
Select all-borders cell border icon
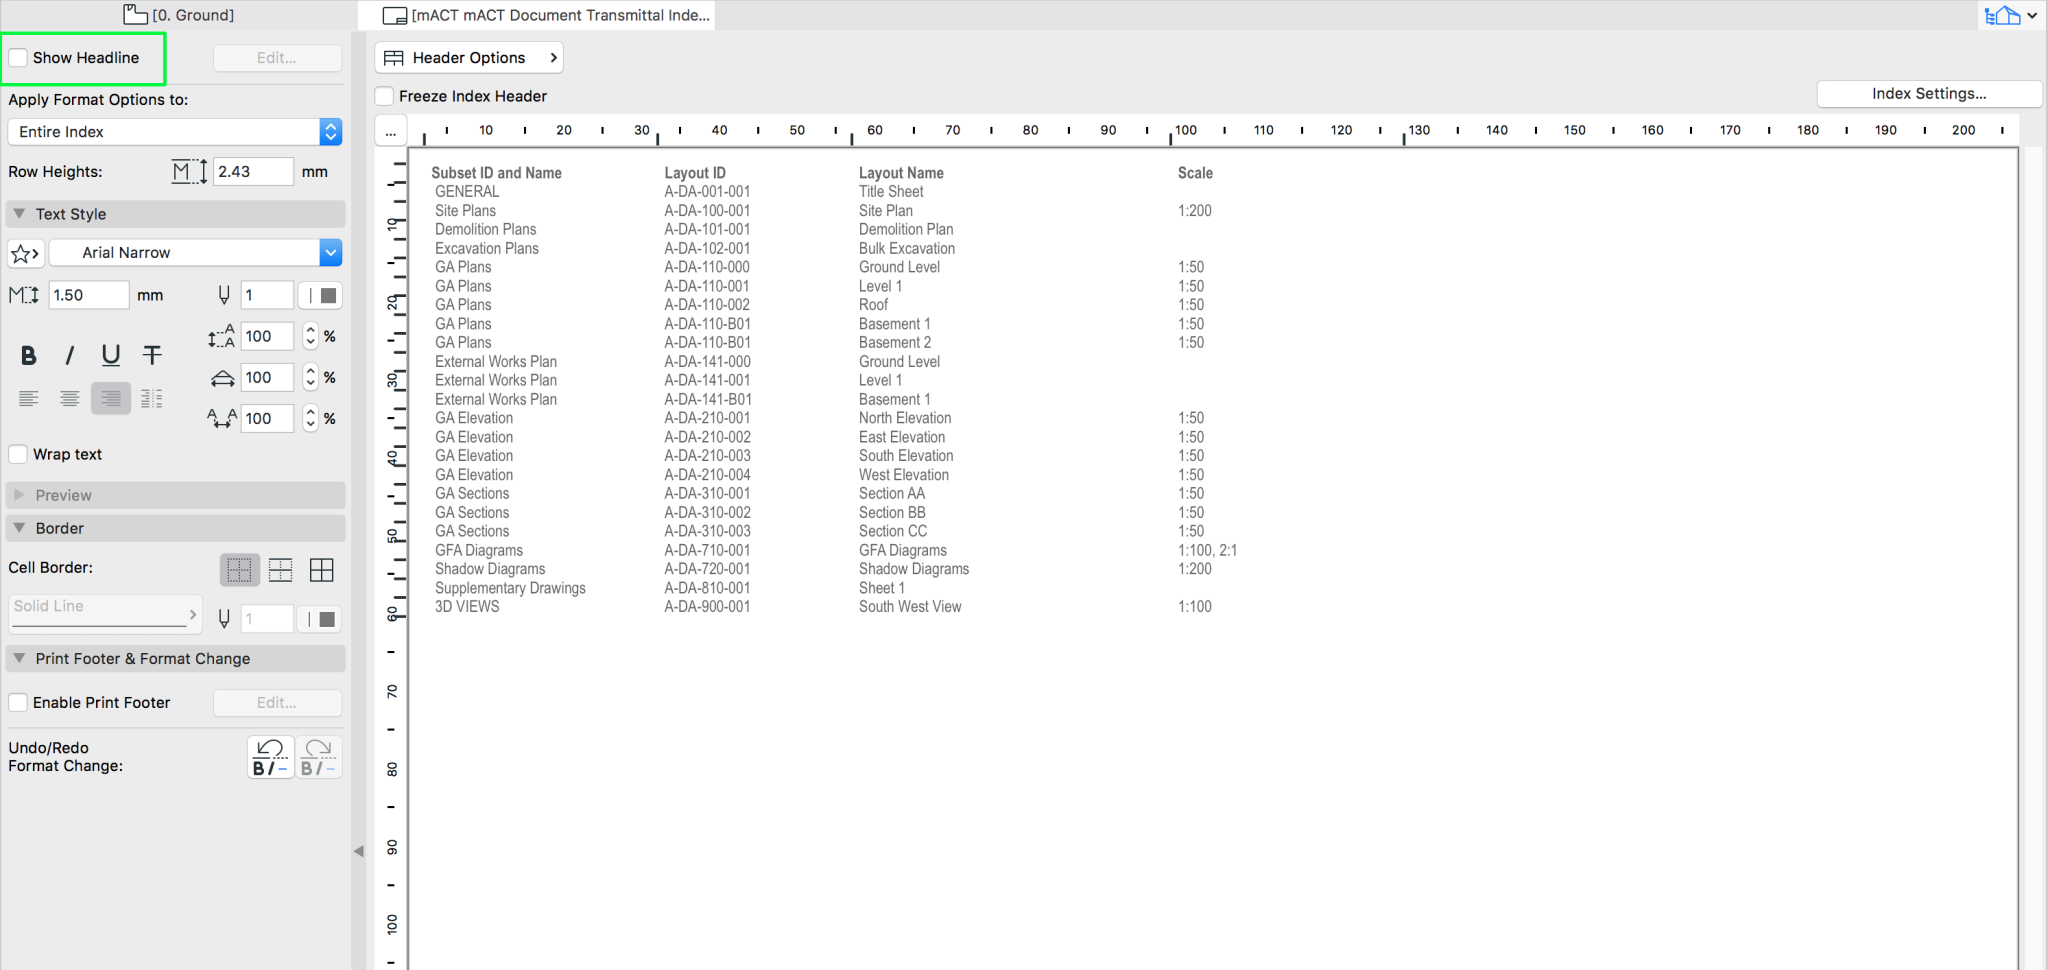[x=321, y=570]
